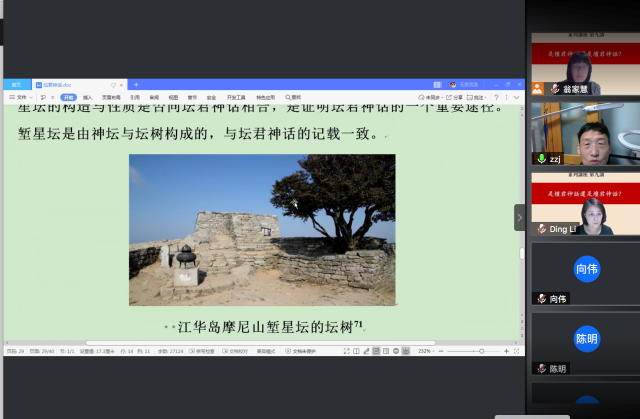
Task: Click the 向伟 blue avatar circle
Action: (x=587, y=269)
